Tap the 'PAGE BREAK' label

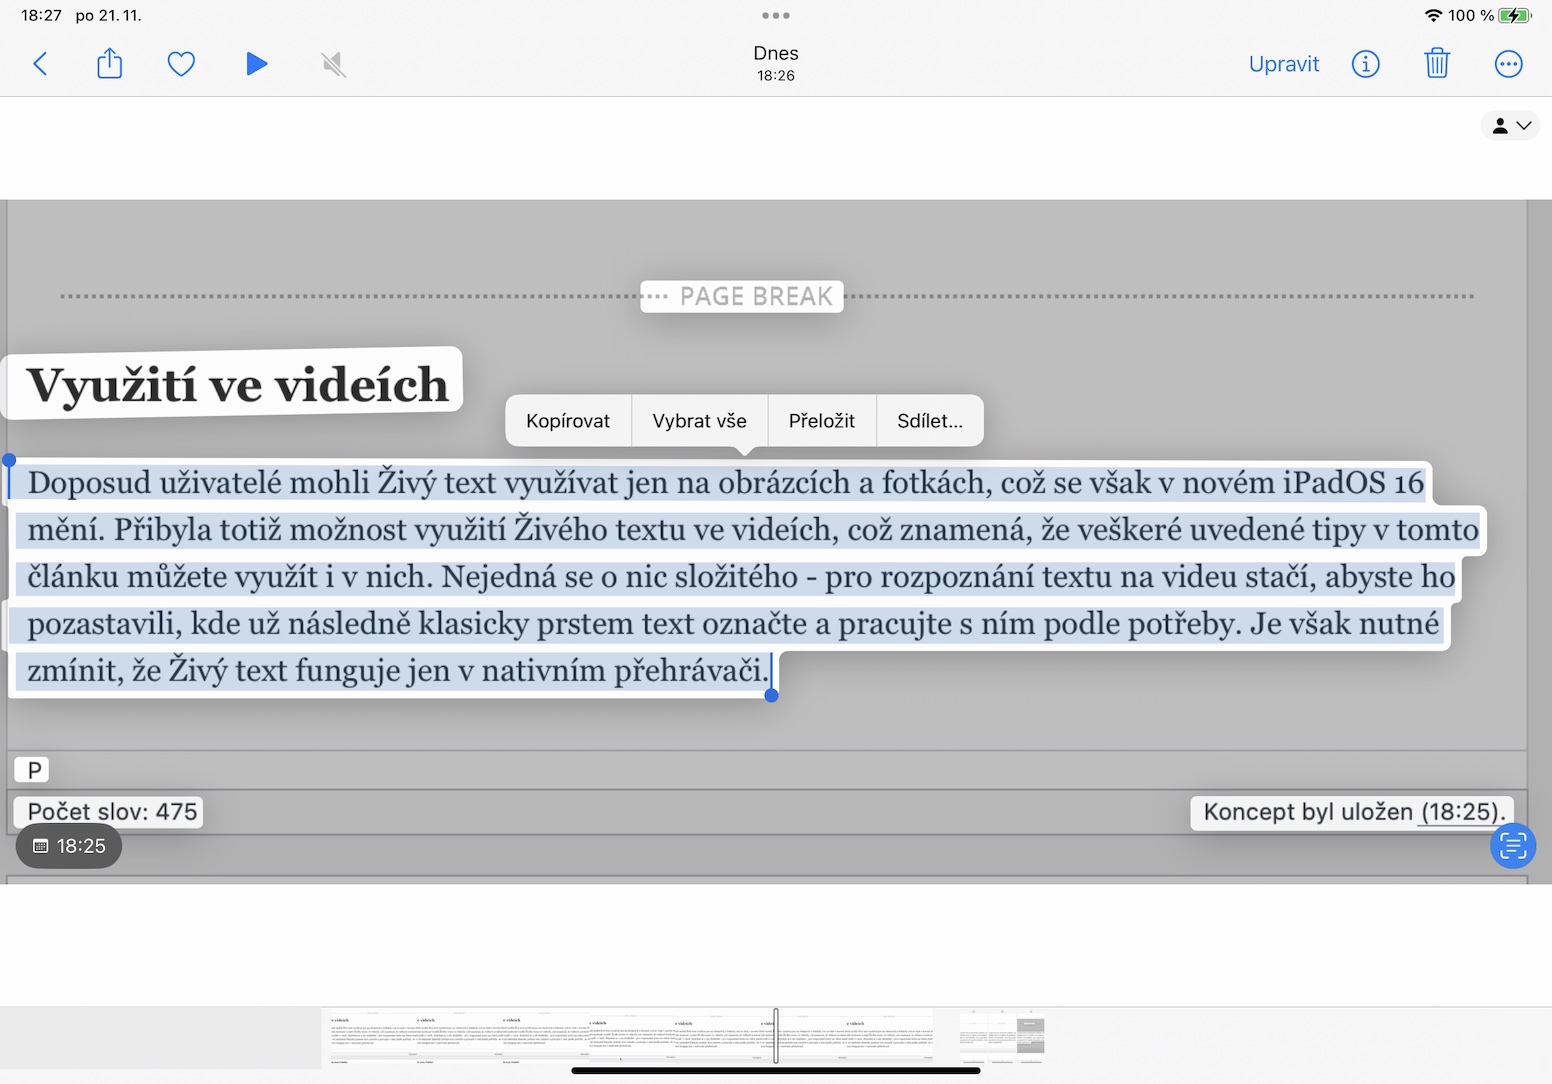pyautogui.click(x=756, y=296)
